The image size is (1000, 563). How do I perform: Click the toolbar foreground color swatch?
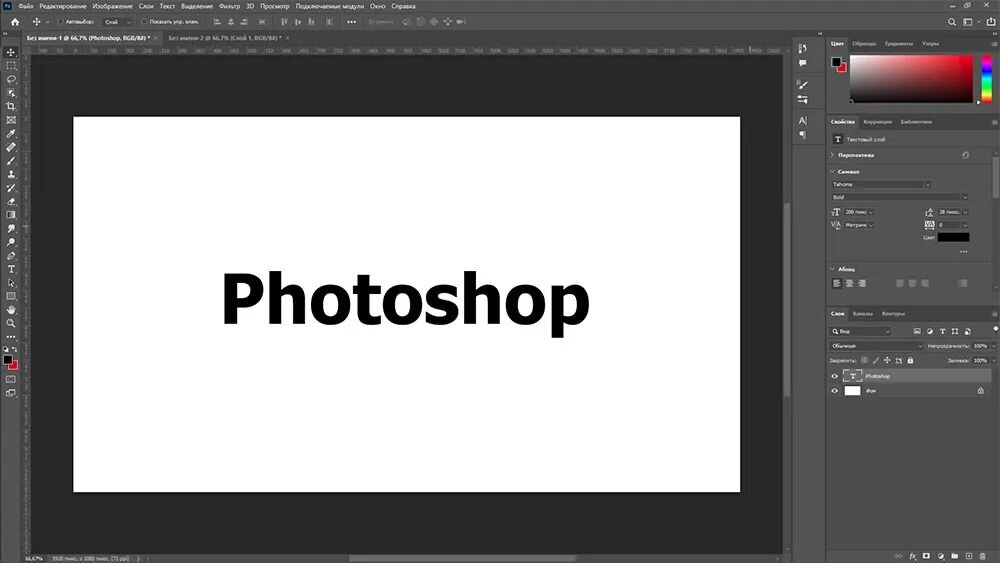click(x=8, y=360)
